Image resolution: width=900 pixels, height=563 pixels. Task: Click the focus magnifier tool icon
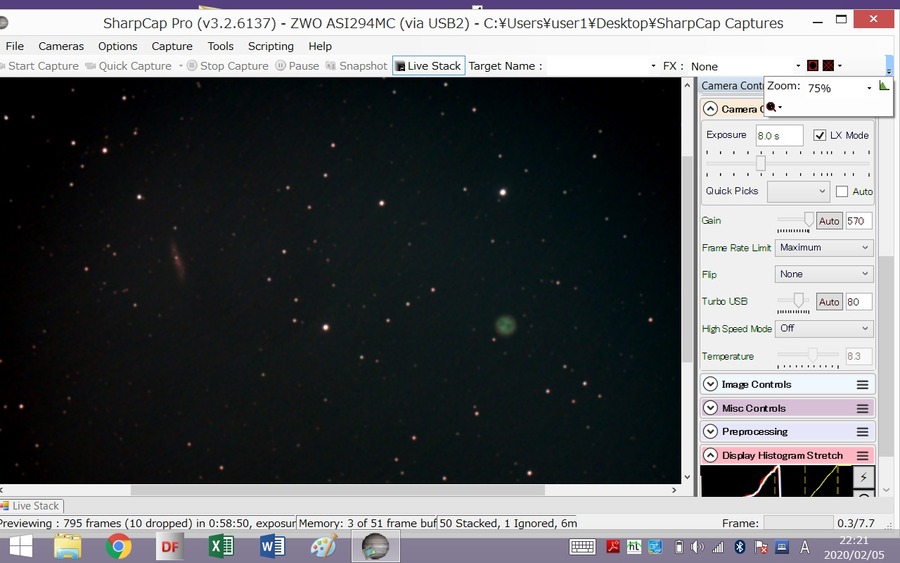[771, 107]
